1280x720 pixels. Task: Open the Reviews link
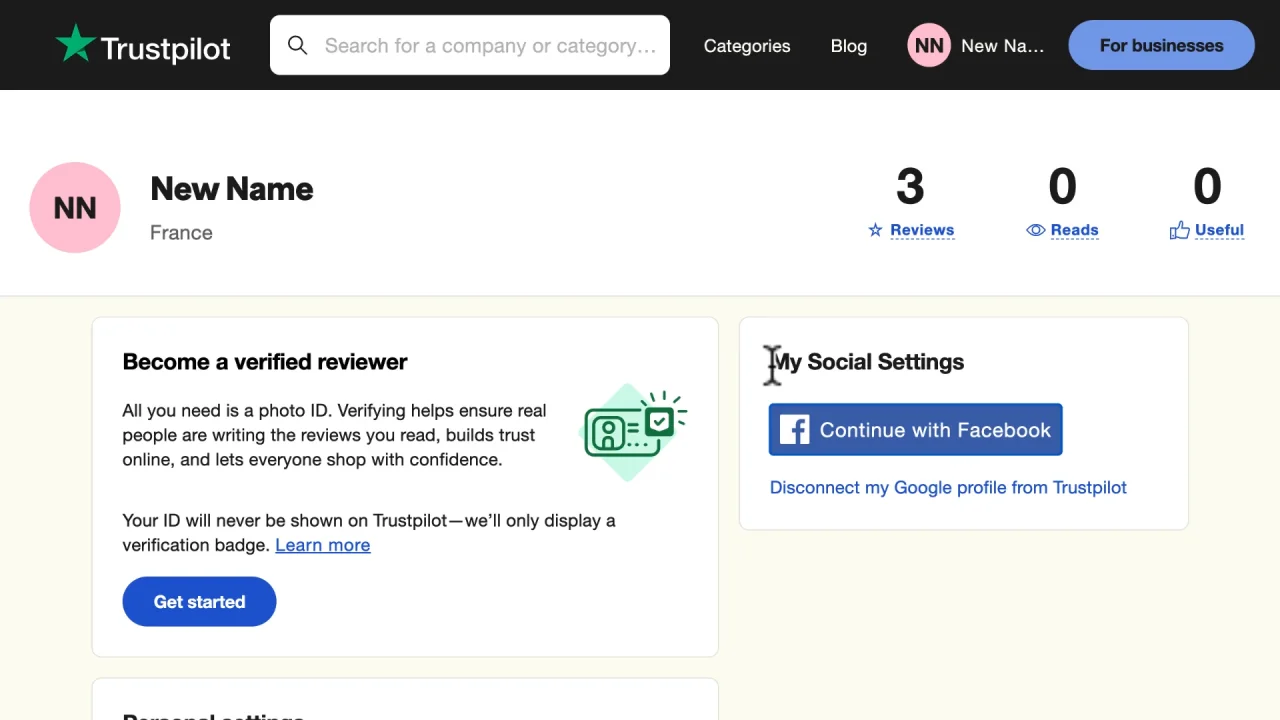pos(922,230)
